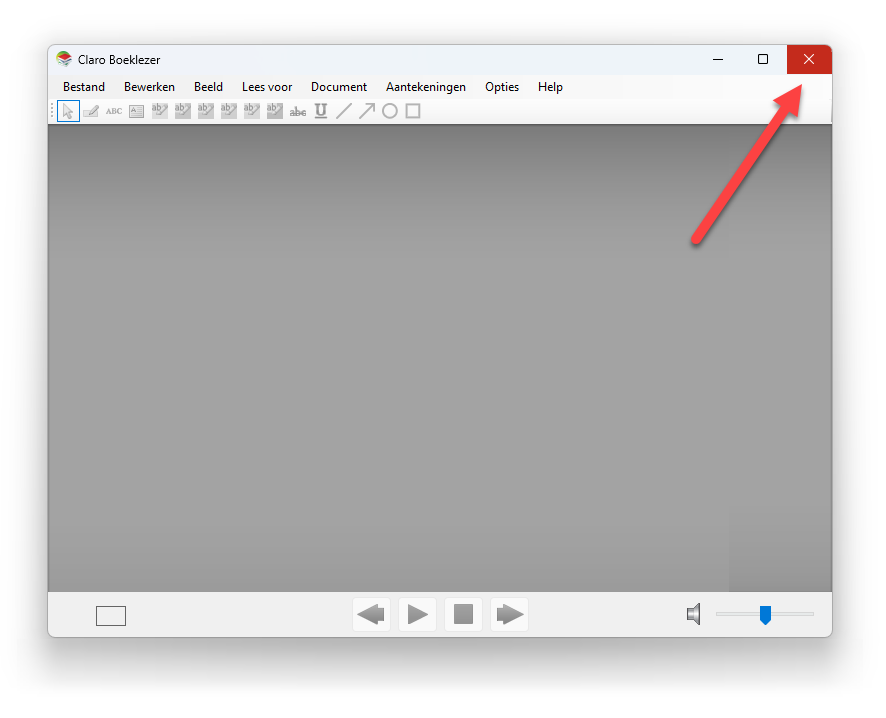Viewport: 886px width, 718px height.
Task: Skip forward with the right arrow button
Action: point(509,614)
